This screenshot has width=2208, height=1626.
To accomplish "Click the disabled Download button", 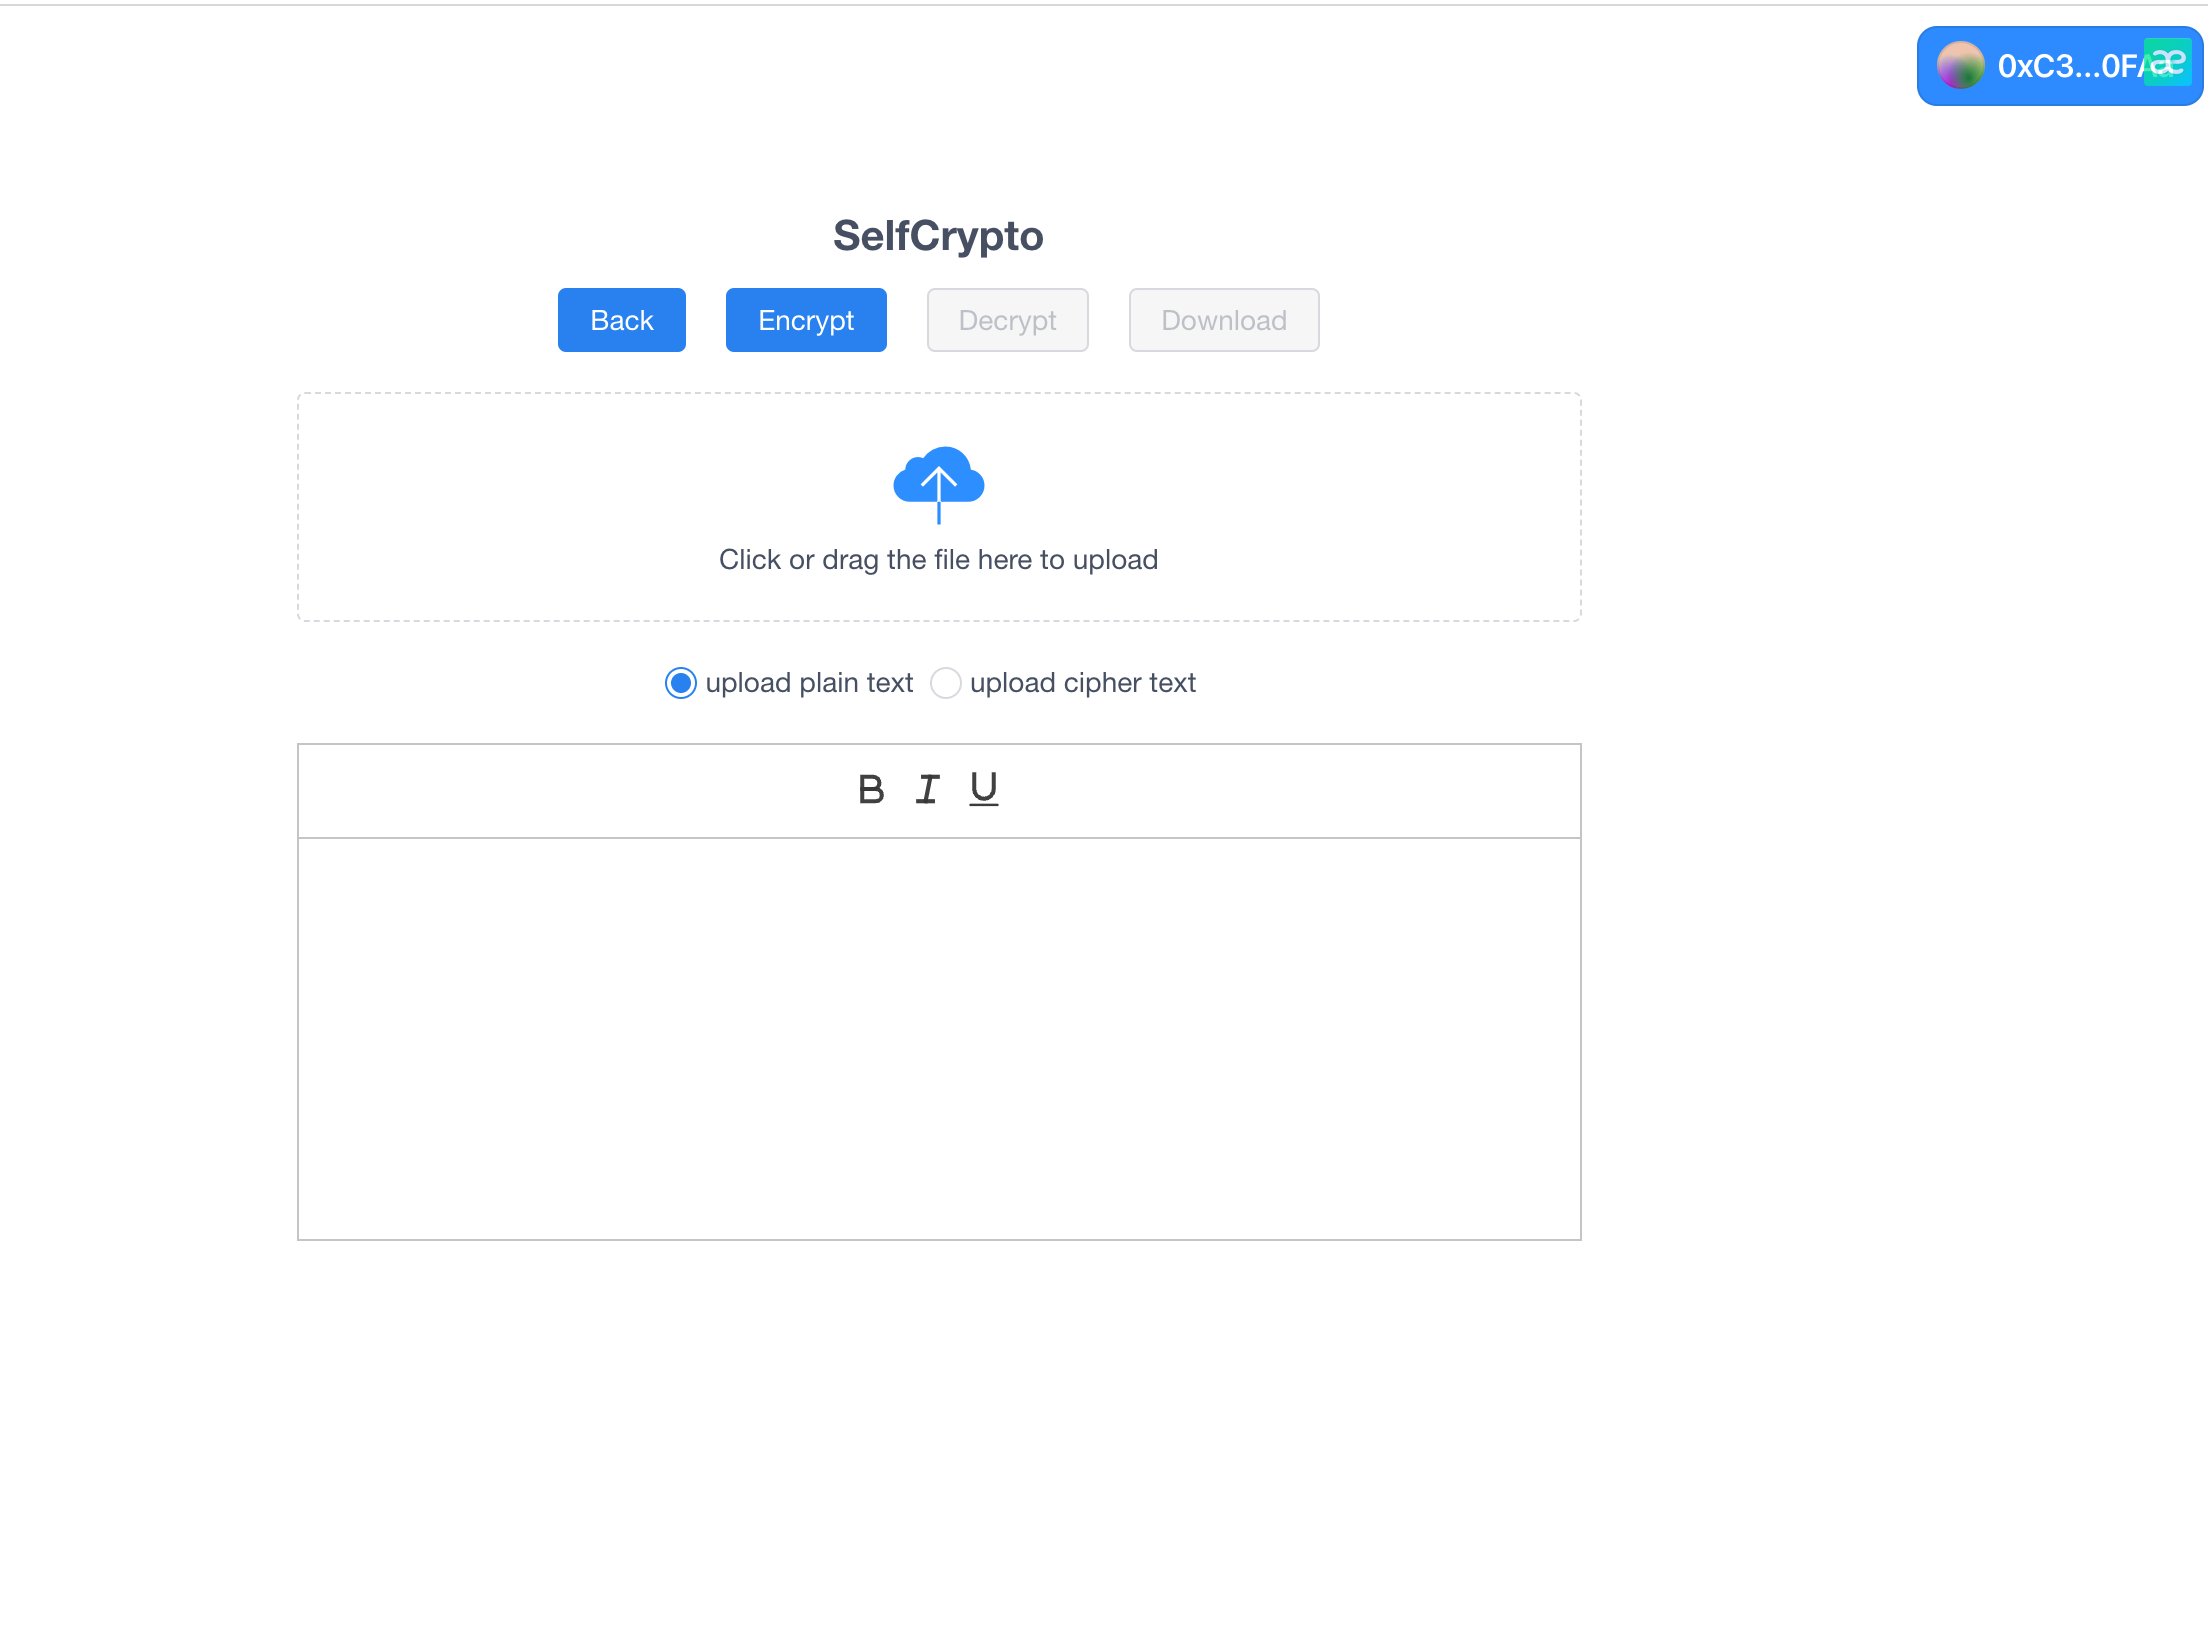I will 1223,320.
